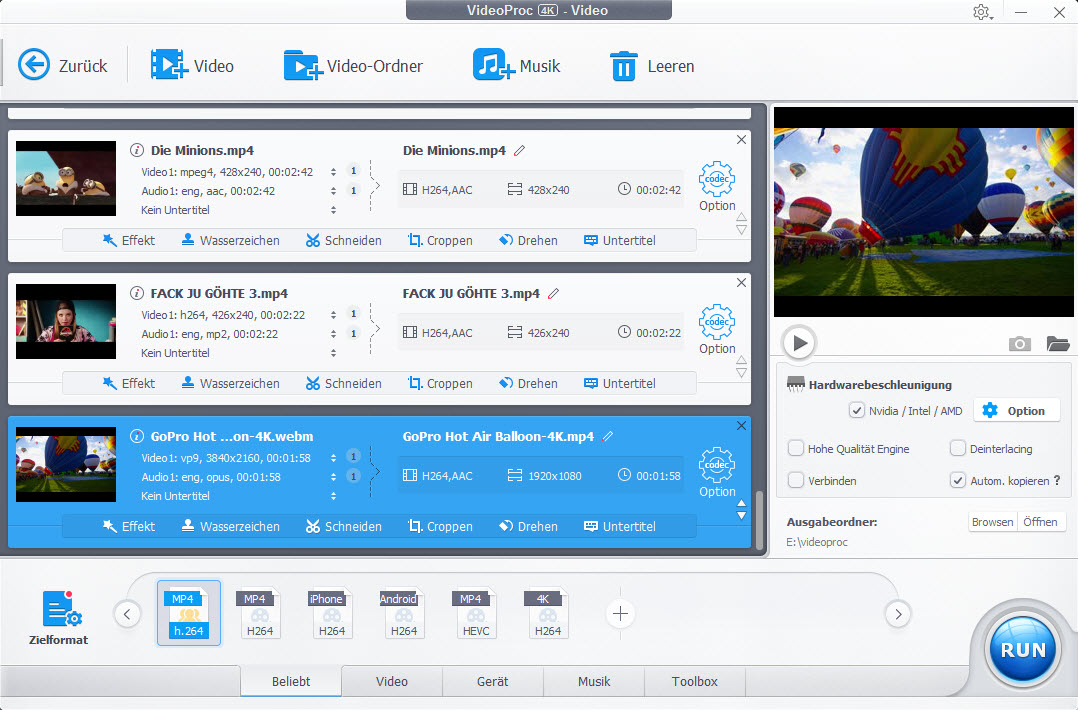Change audio track selector for FACK JU GÖHTE 3.mp4

333,333
